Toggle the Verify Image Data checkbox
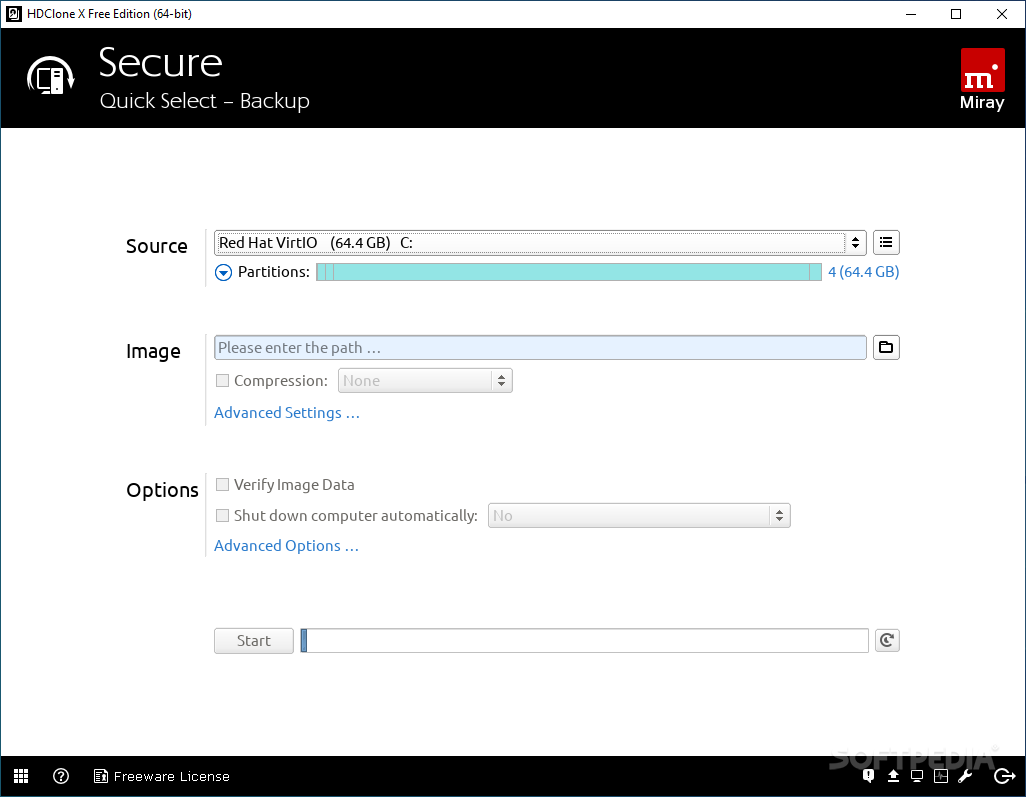1026x797 pixels. coord(222,484)
